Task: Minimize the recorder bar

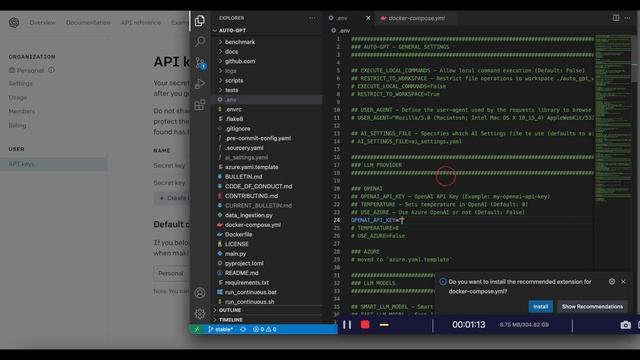Action: coord(384,325)
